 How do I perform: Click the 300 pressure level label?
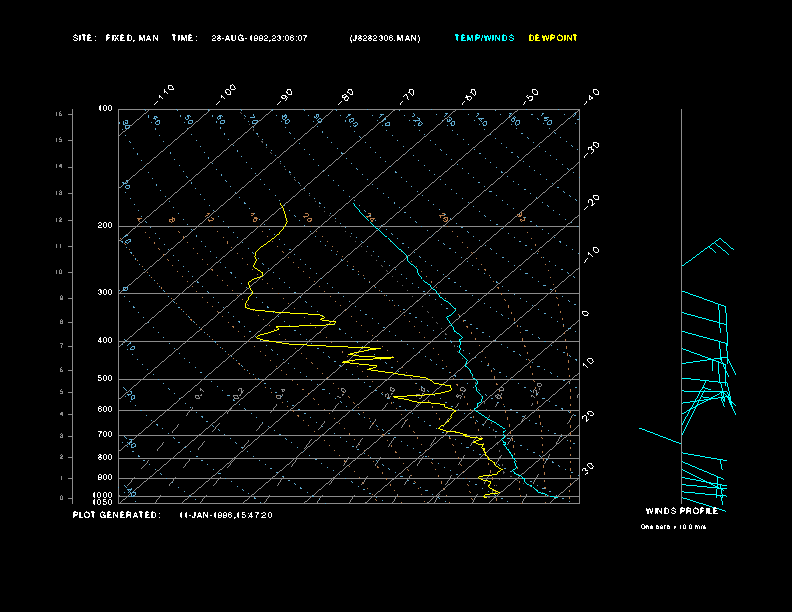point(105,293)
